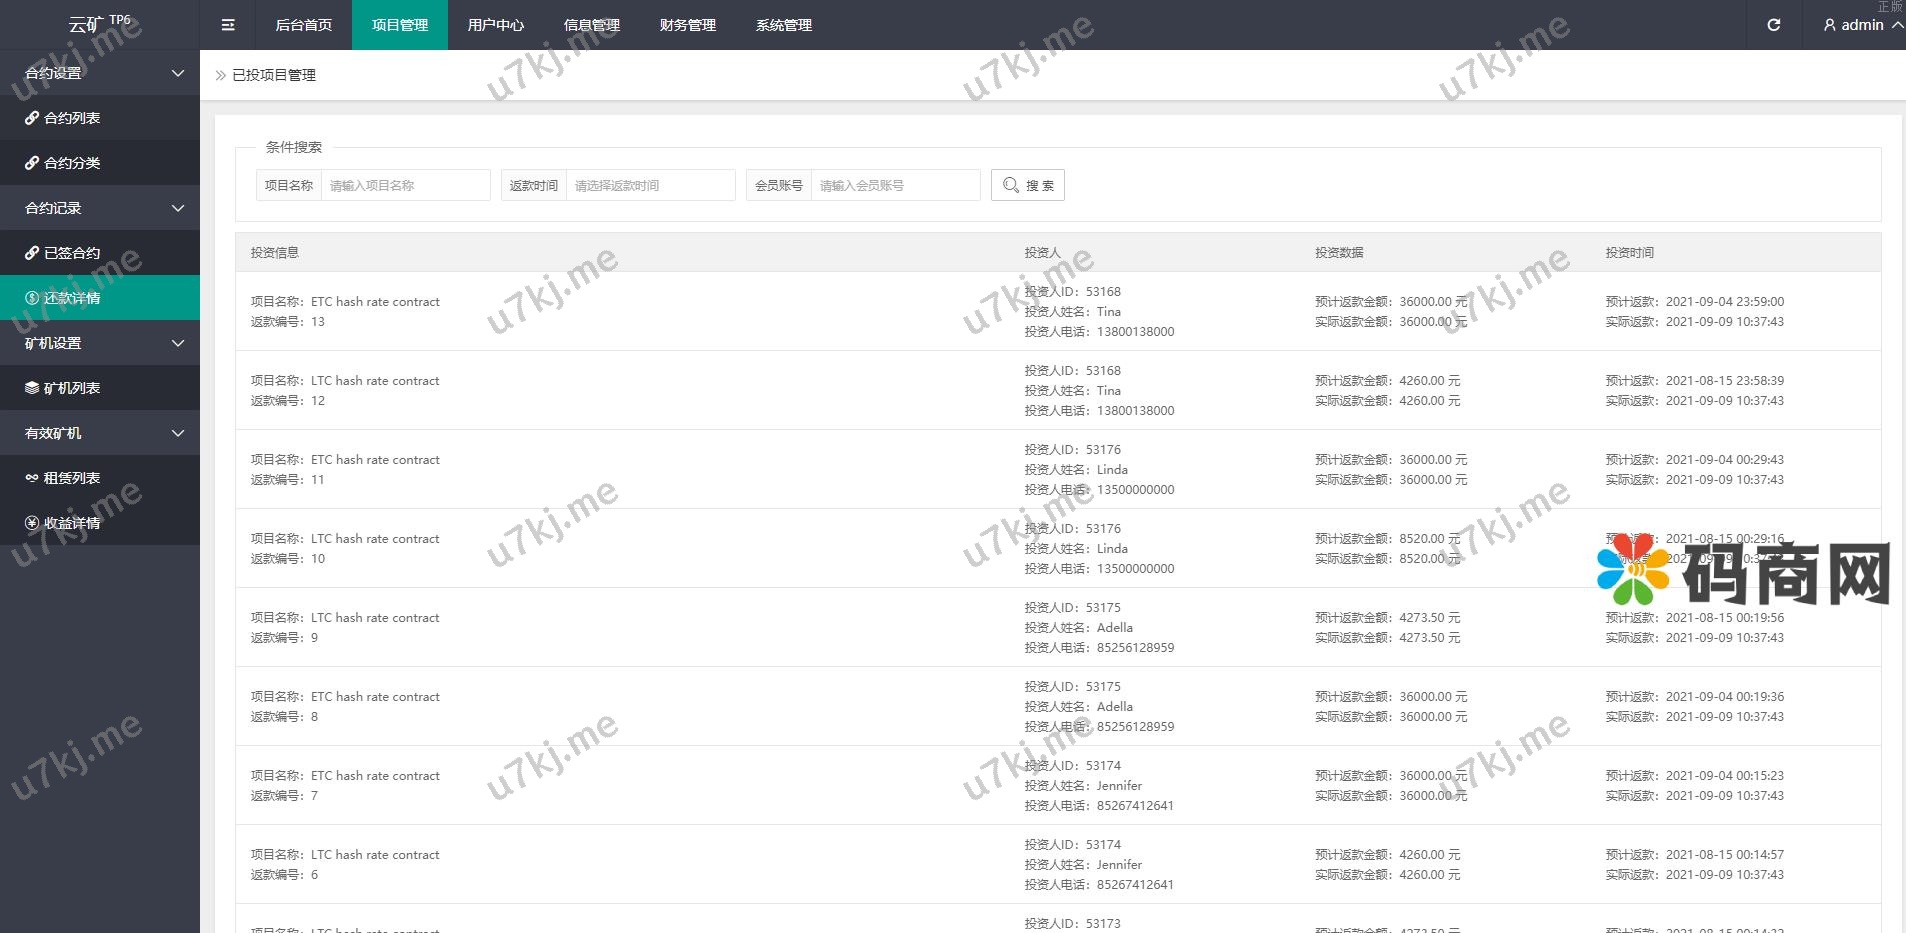Click the sidebar collapse hamburger icon

(x=228, y=25)
